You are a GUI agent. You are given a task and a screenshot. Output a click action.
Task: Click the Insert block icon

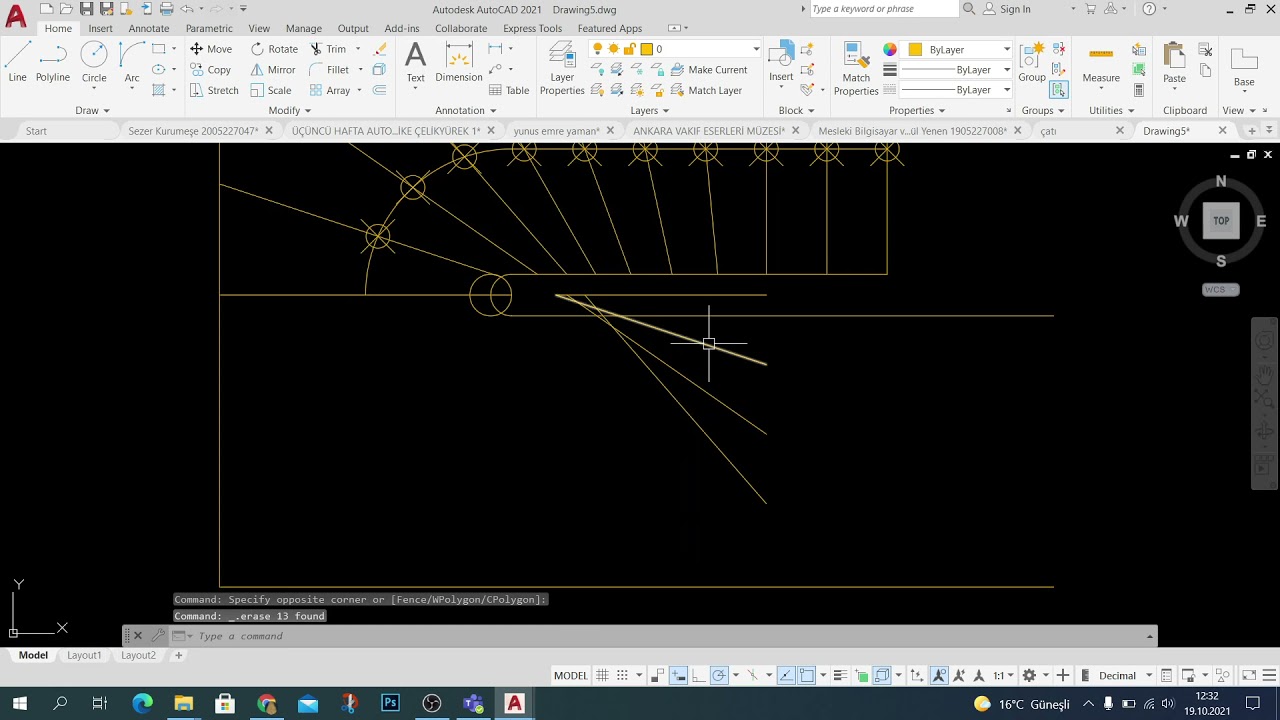[x=781, y=62]
